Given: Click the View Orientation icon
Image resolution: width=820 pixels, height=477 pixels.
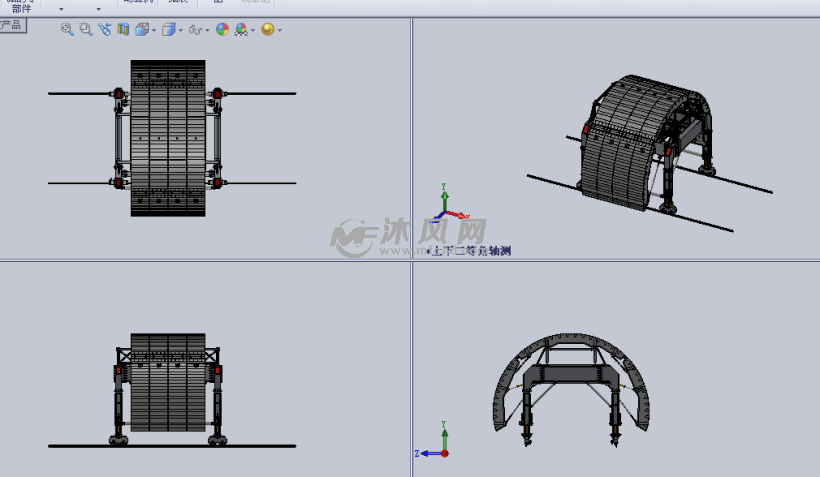Looking at the screenshot, I should [x=142, y=30].
